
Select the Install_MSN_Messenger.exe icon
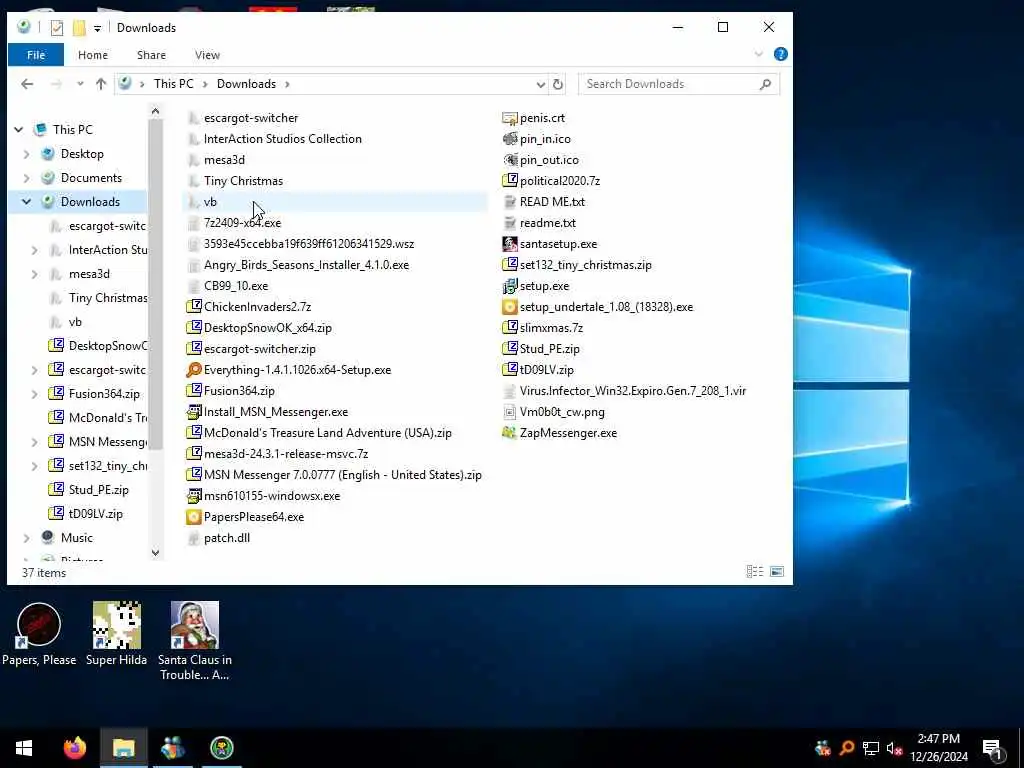[193, 411]
